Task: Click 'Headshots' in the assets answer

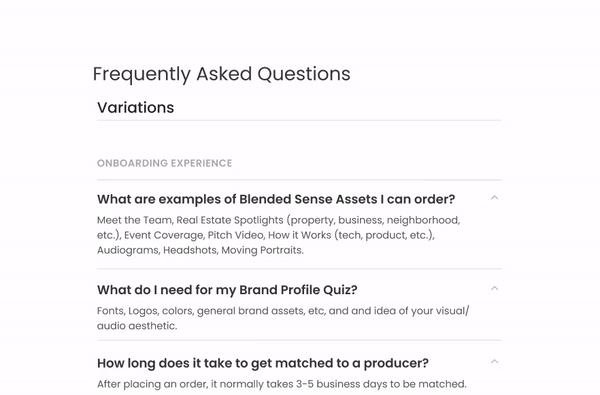Action: tap(190, 250)
